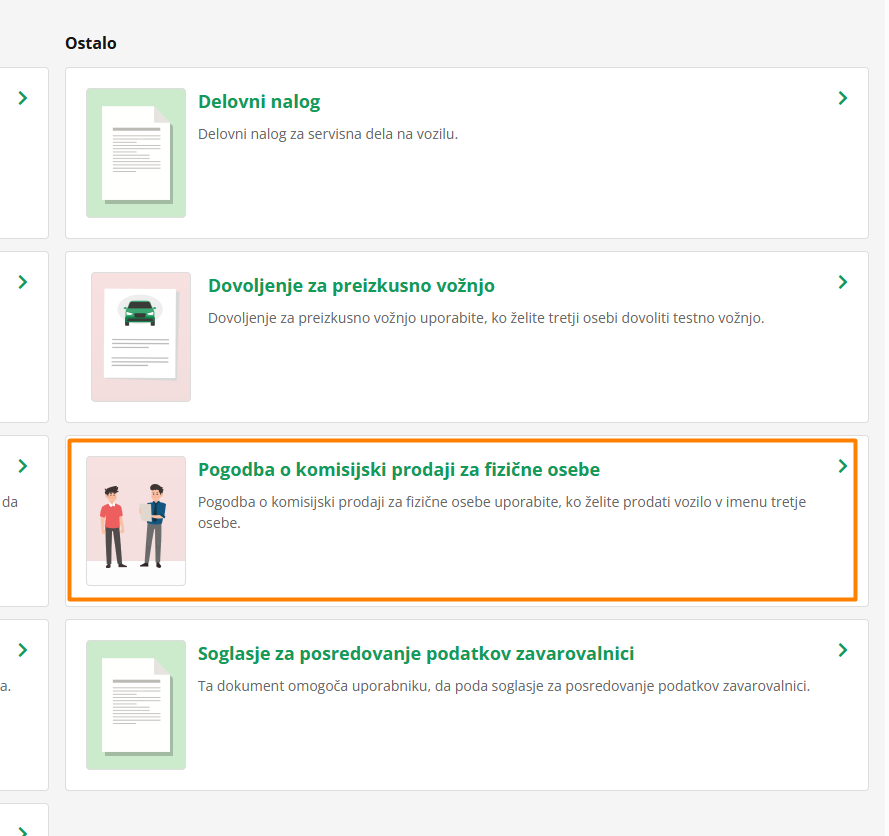Click the Delovni nalog document icon

click(136, 153)
